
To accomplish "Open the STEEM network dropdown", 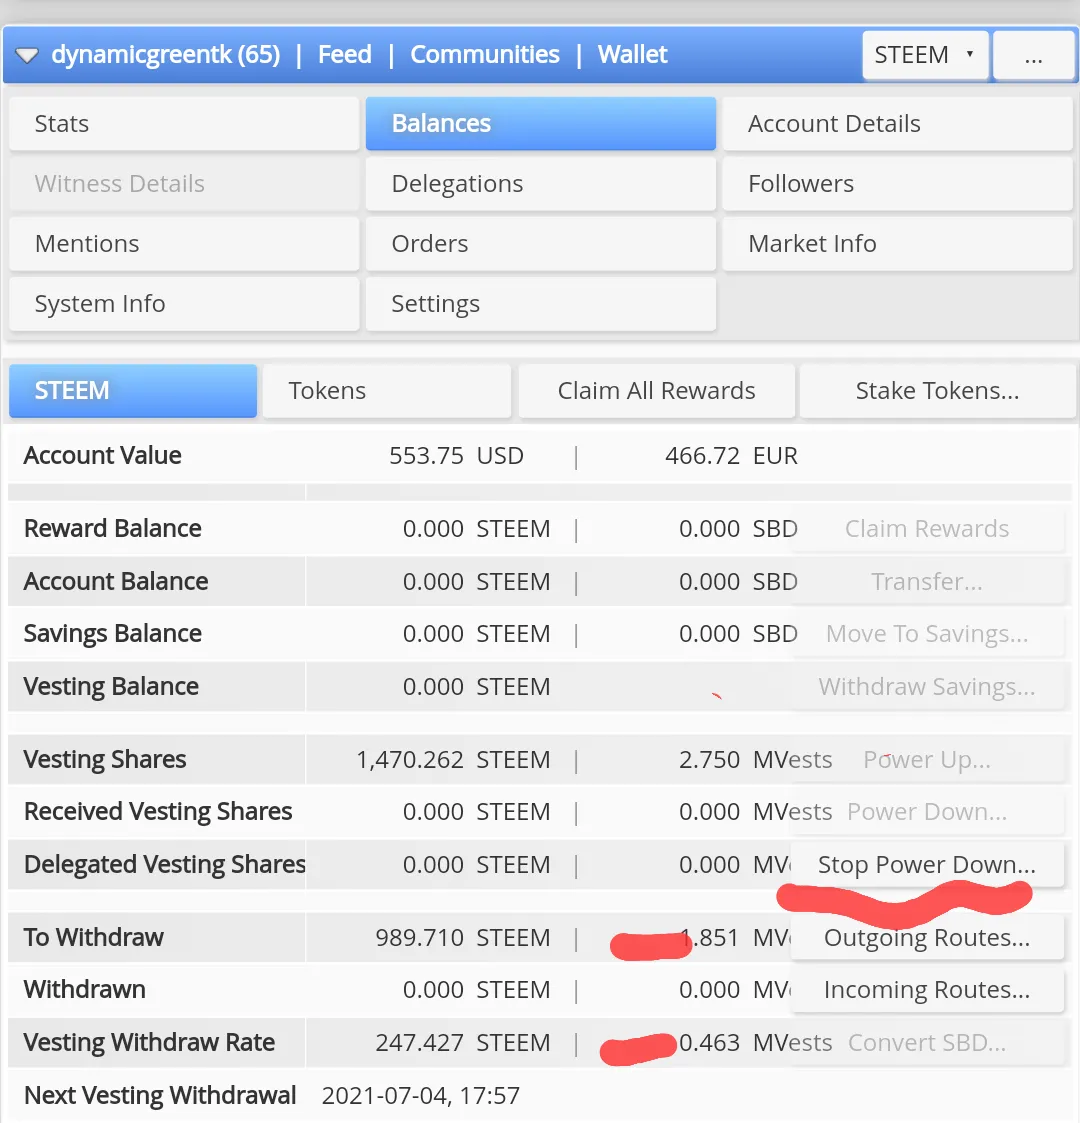I will [925, 55].
